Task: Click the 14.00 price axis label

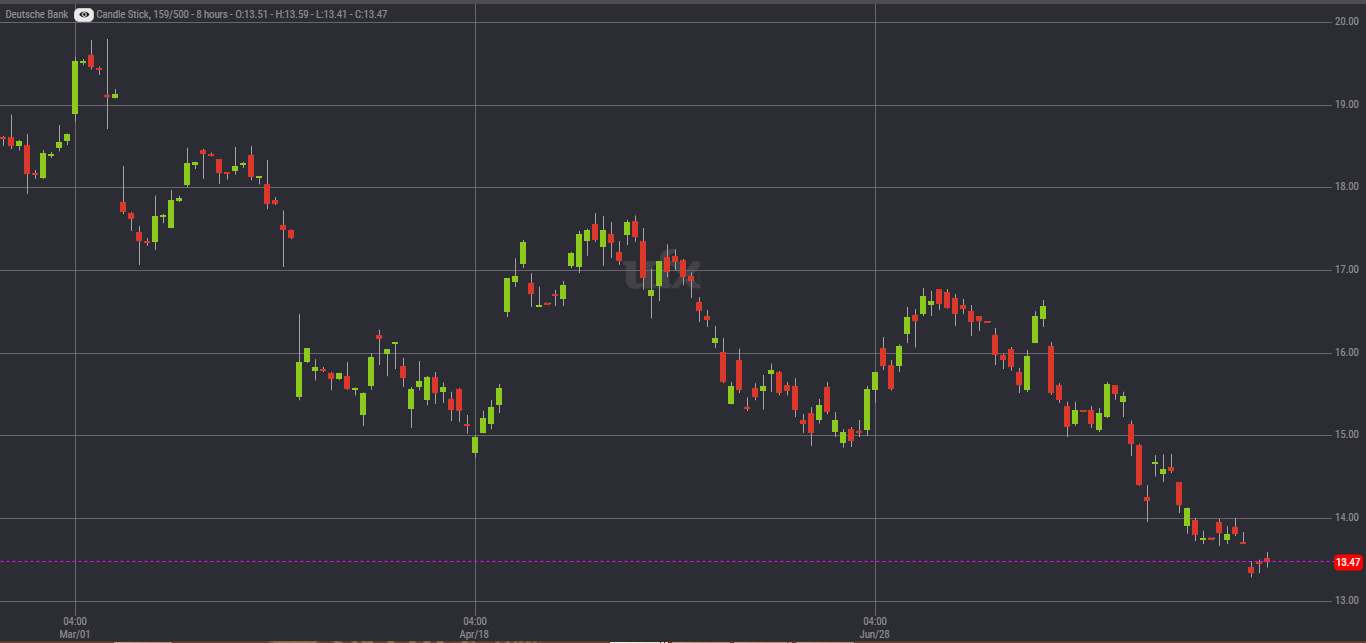Action: [x=1347, y=518]
